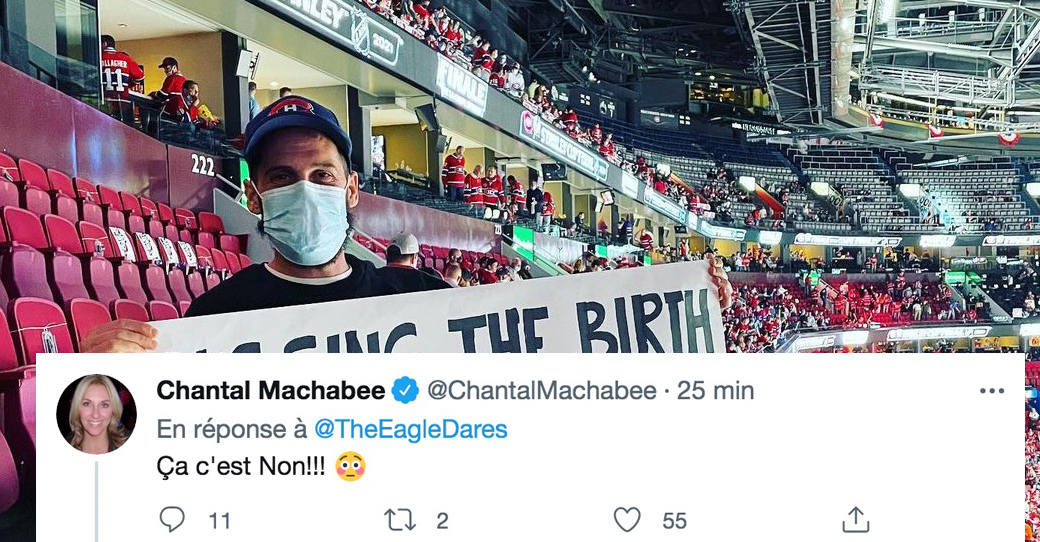1040x542 pixels.
Task: Open the three-dot more options menu
Action: [992, 391]
